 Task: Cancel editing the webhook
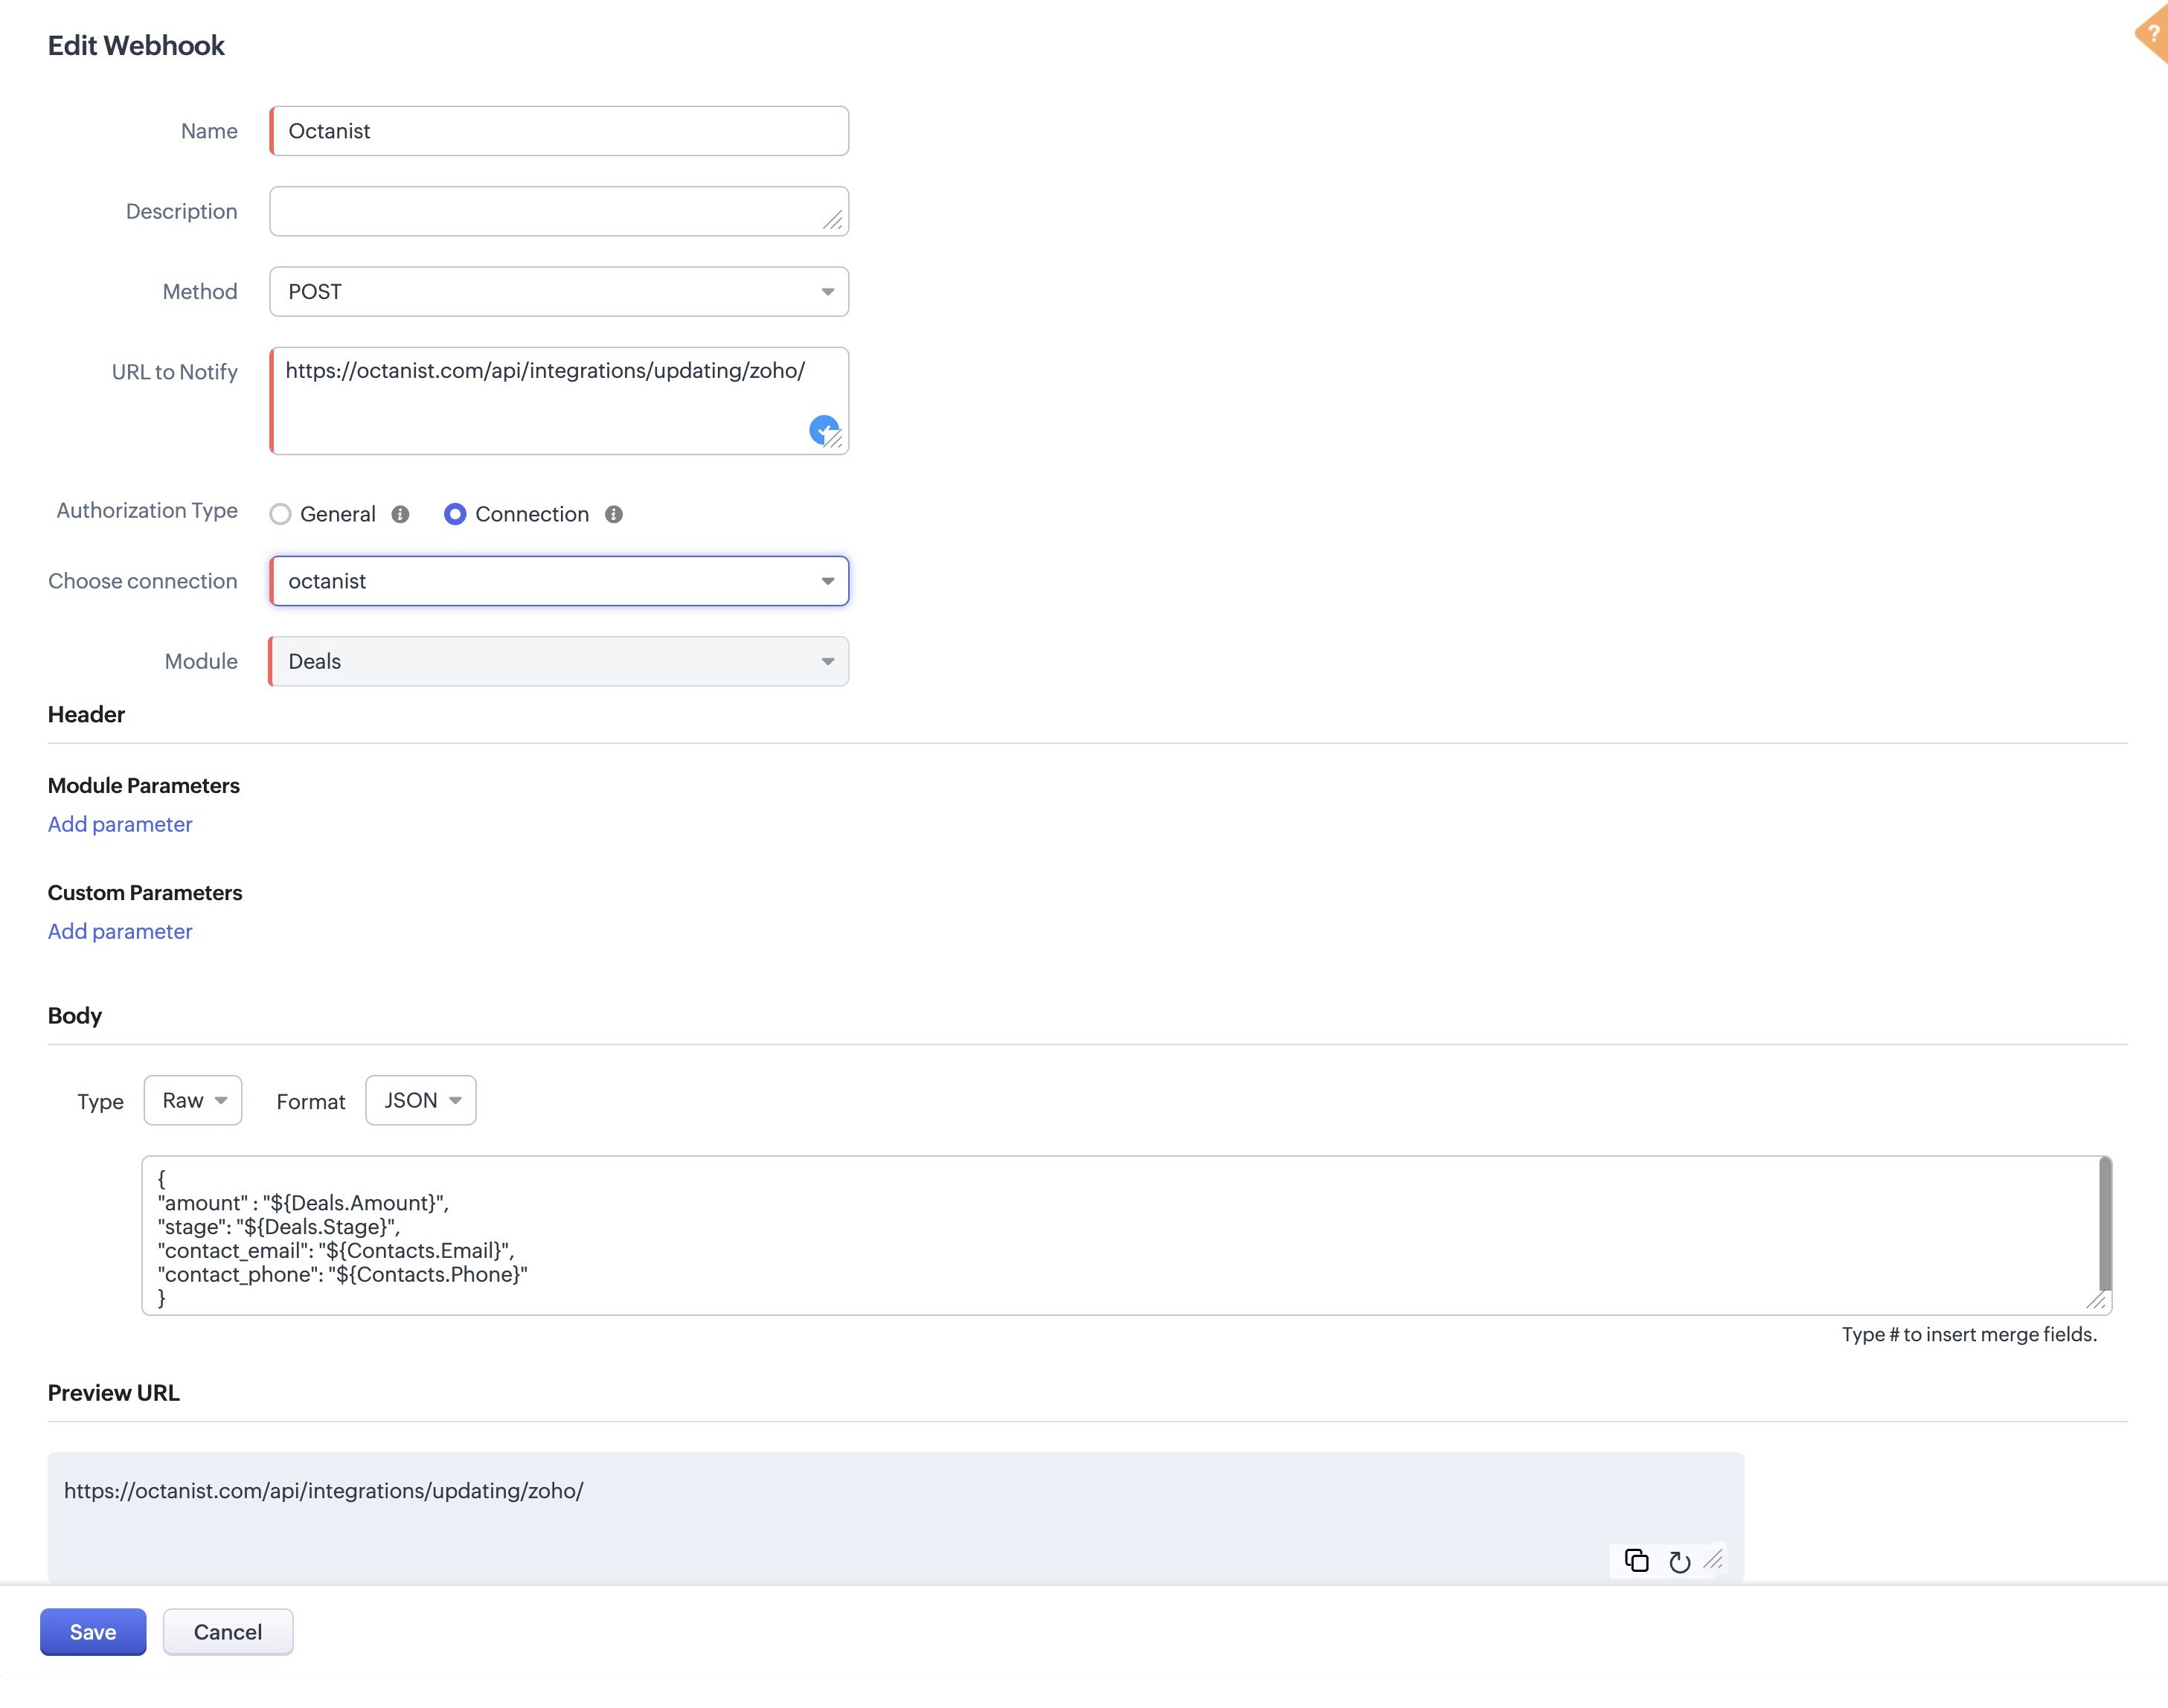(227, 1631)
